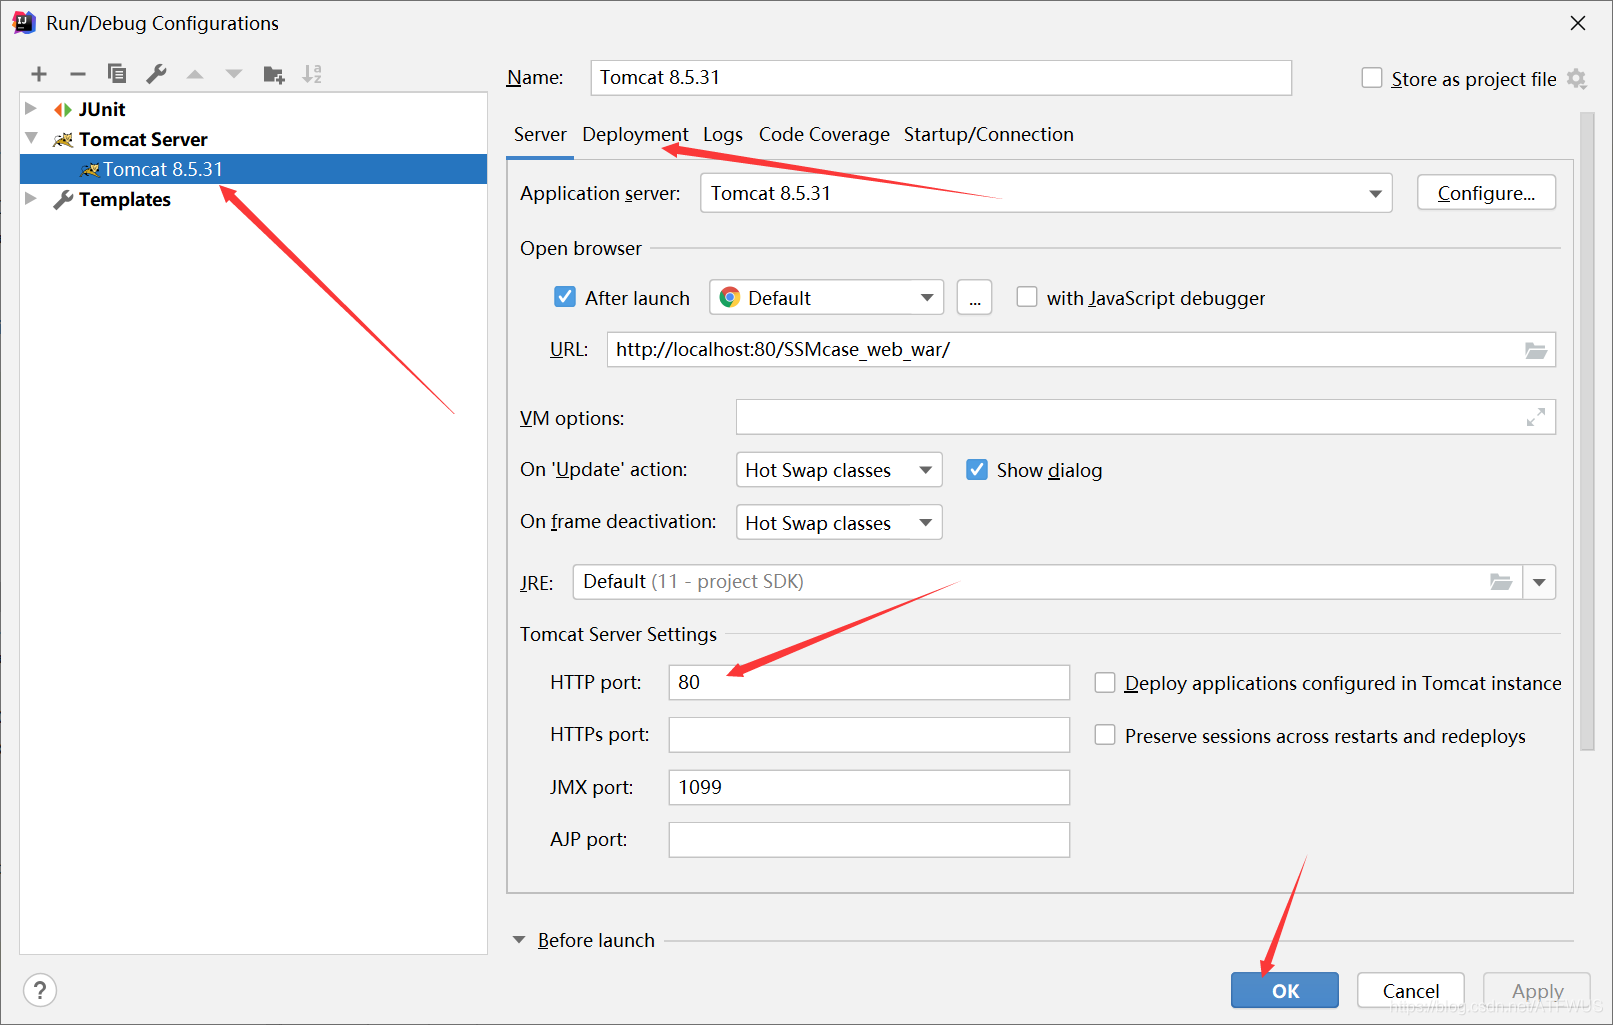Open Store as project file gear settings
Image resolution: width=1613 pixels, height=1025 pixels.
pos(1577,79)
